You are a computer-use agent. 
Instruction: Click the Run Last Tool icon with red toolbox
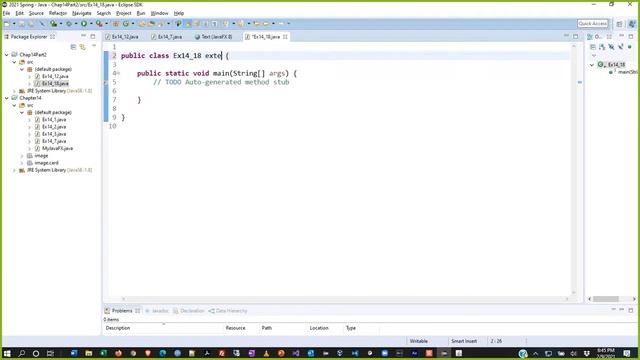coord(99,24)
